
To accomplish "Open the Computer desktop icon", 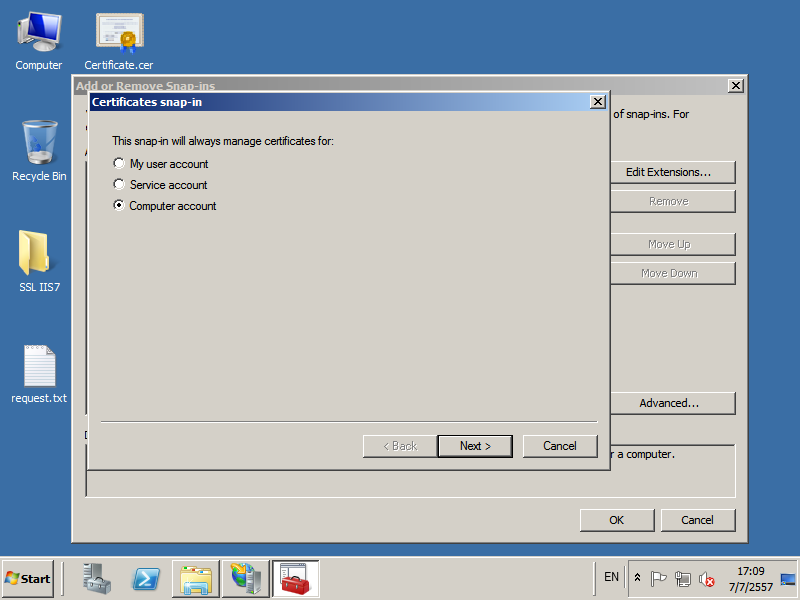I will 38,40.
